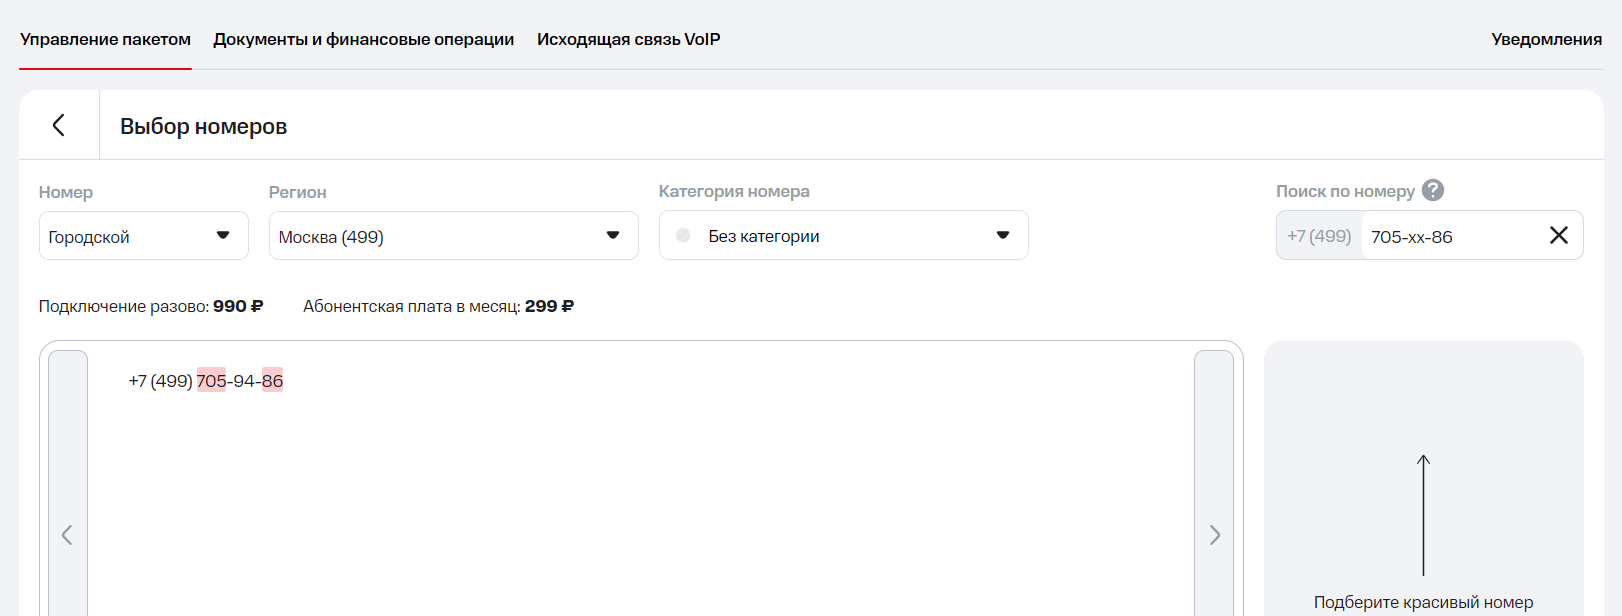
Task: Click the Подберите красивый номер text
Action: pos(1423,602)
